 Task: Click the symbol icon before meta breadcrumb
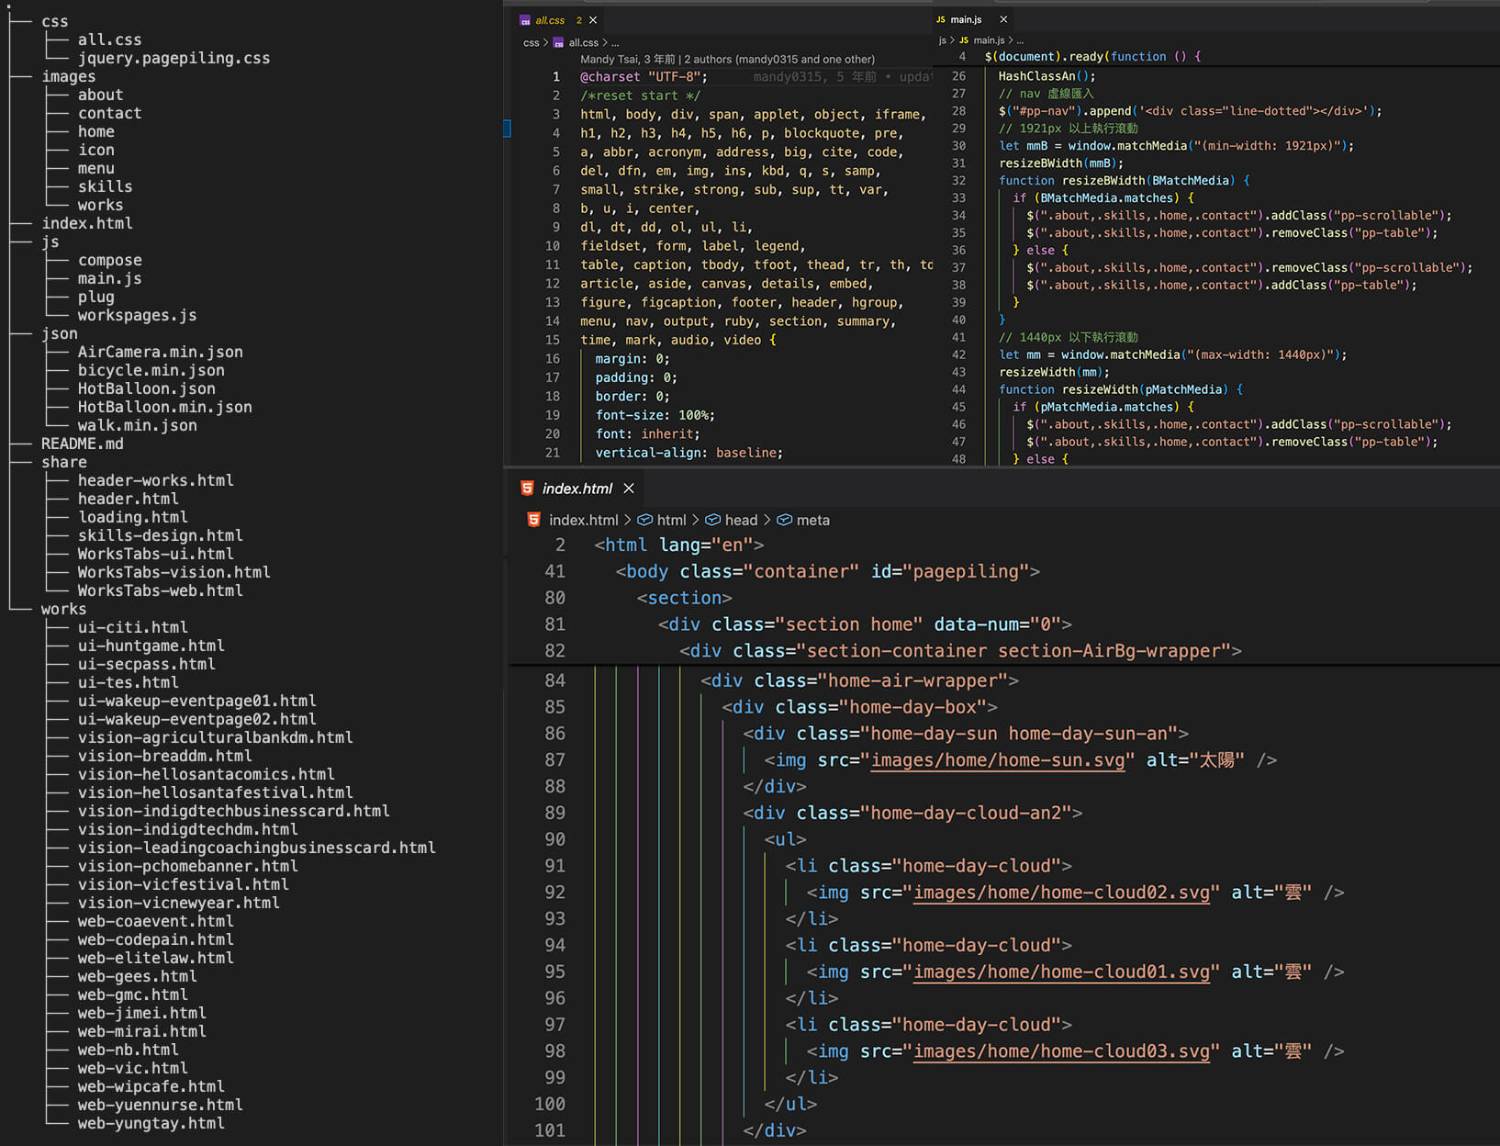click(785, 520)
